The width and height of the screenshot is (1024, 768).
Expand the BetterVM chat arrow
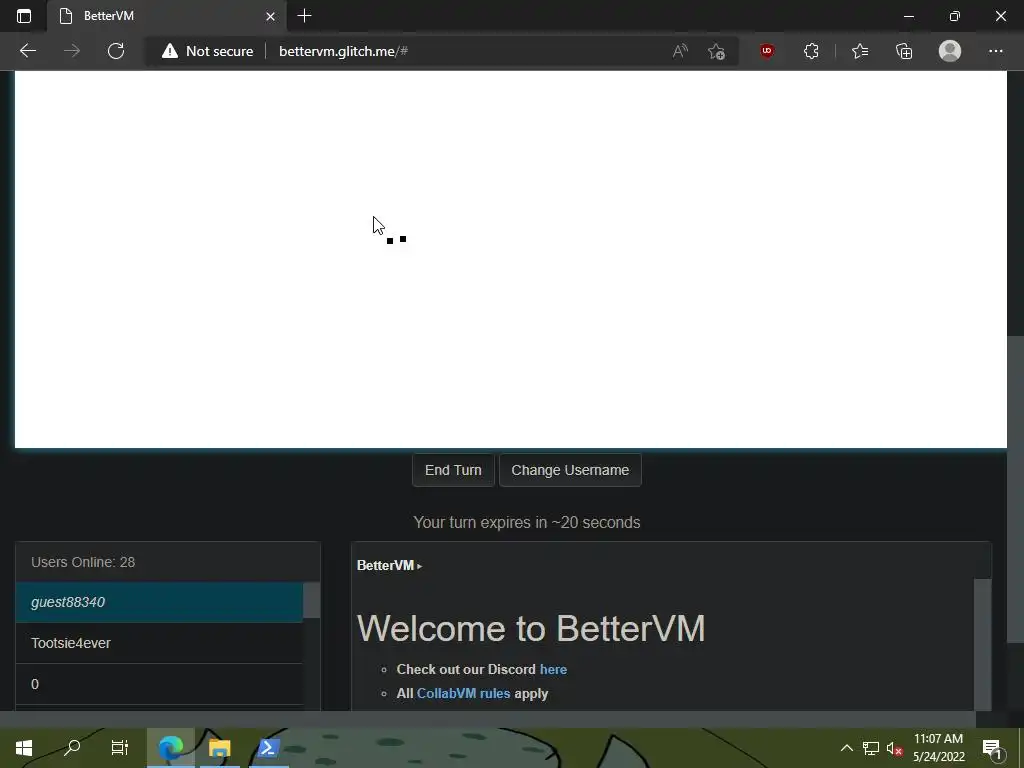(419, 566)
